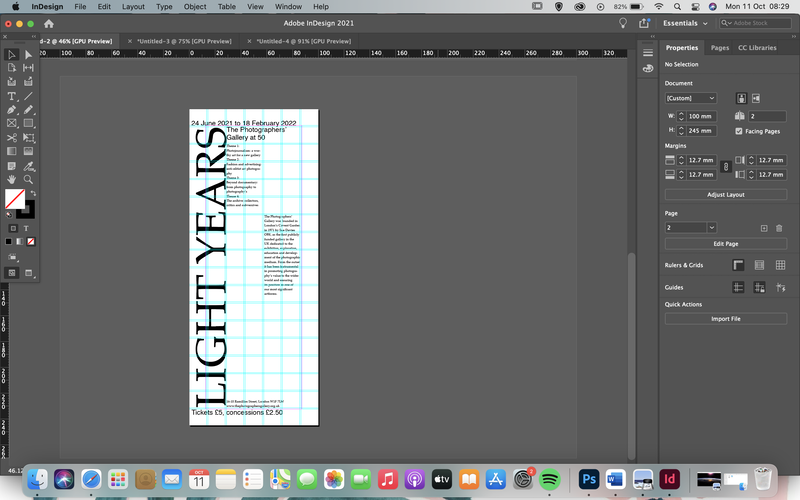Toggle the Facing Pages checkbox
800x500 pixels.
(739, 131)
